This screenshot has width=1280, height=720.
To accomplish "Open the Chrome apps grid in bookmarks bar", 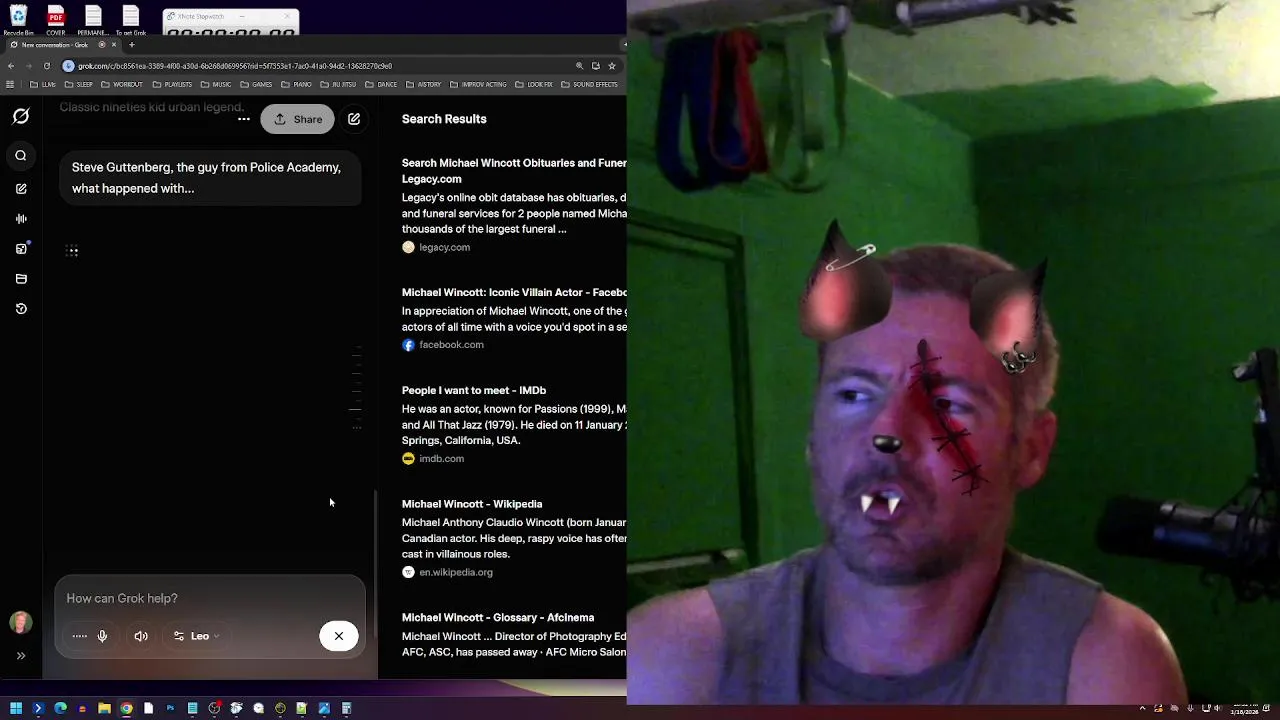I will [x=10, y=85].
